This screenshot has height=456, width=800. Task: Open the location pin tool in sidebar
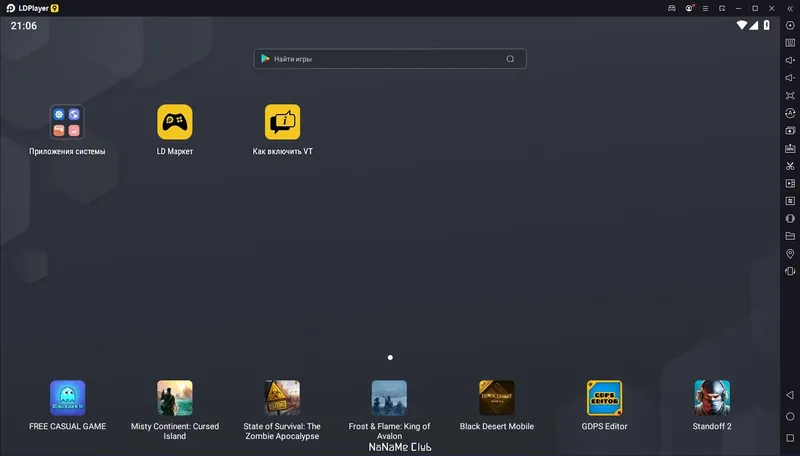click(790, 254)
